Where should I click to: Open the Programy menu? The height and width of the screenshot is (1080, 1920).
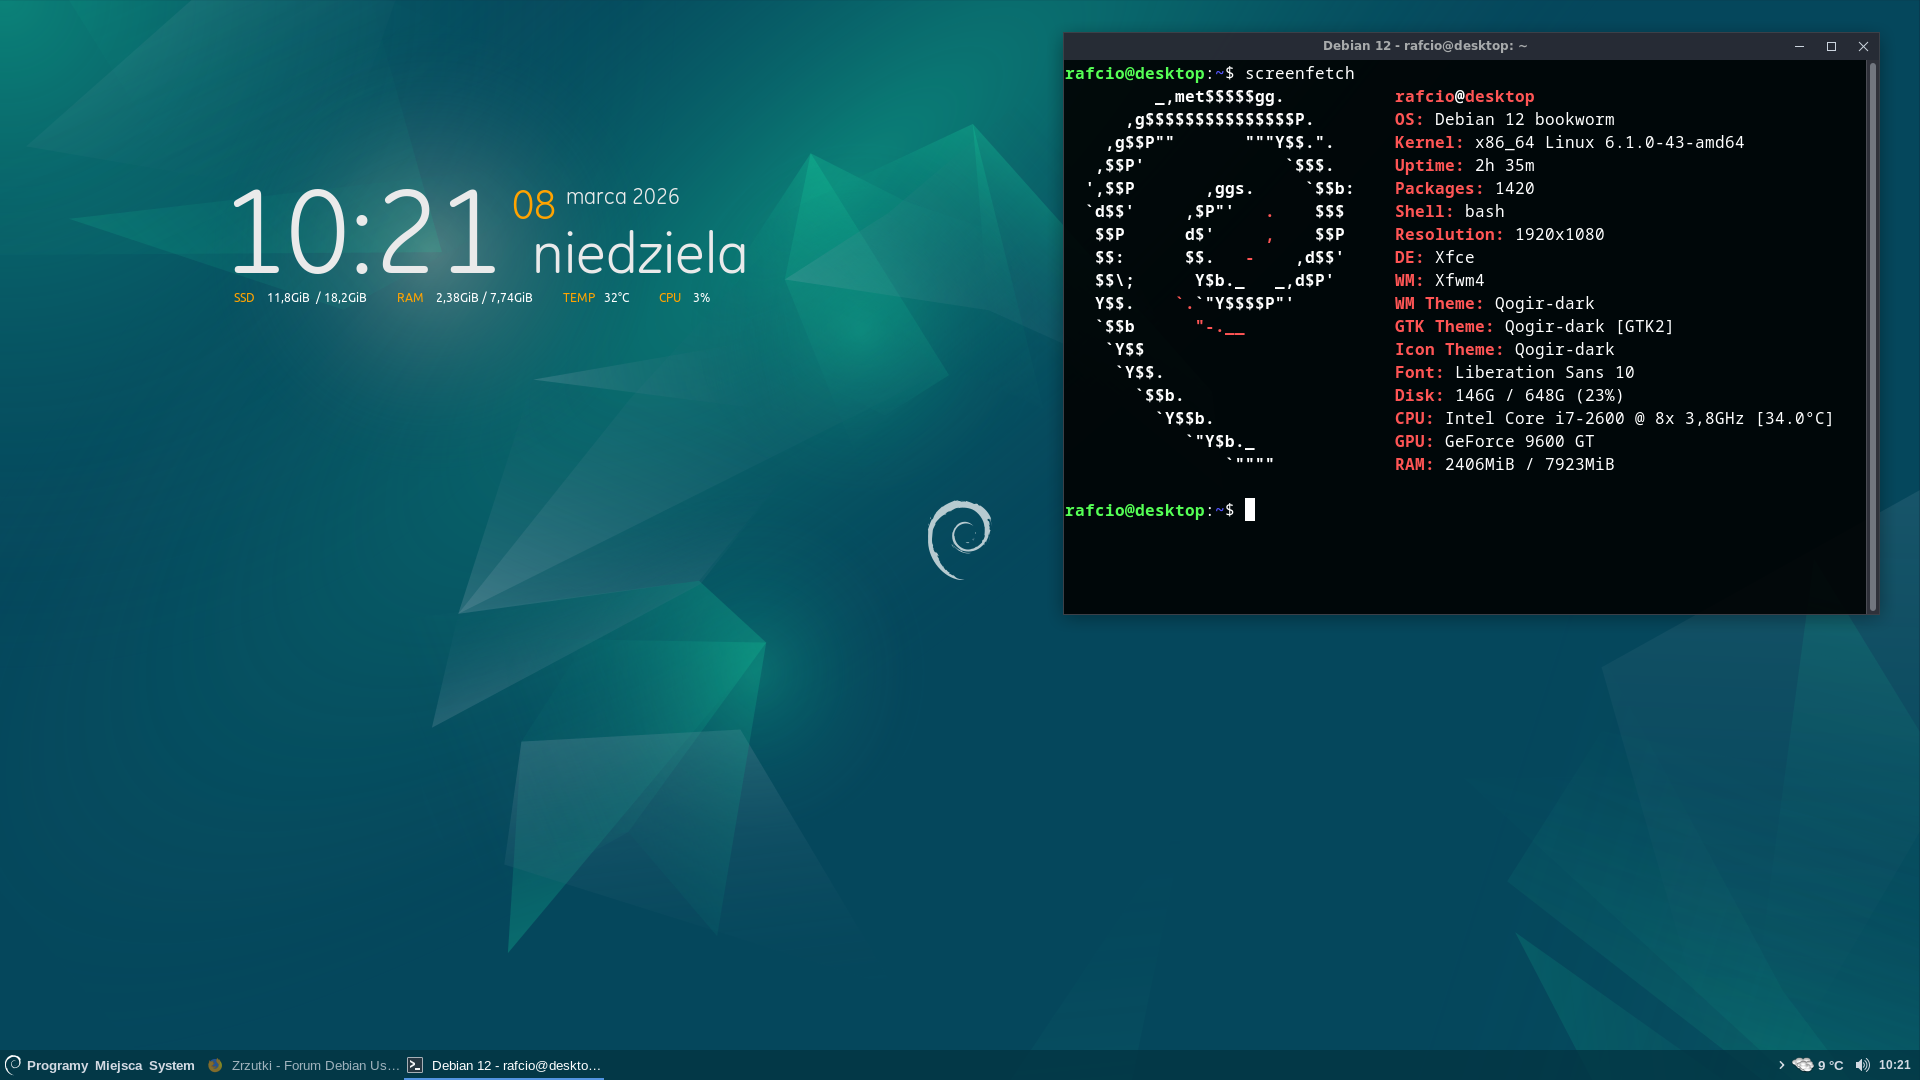pyautogui.click(x=57, y=1065)
